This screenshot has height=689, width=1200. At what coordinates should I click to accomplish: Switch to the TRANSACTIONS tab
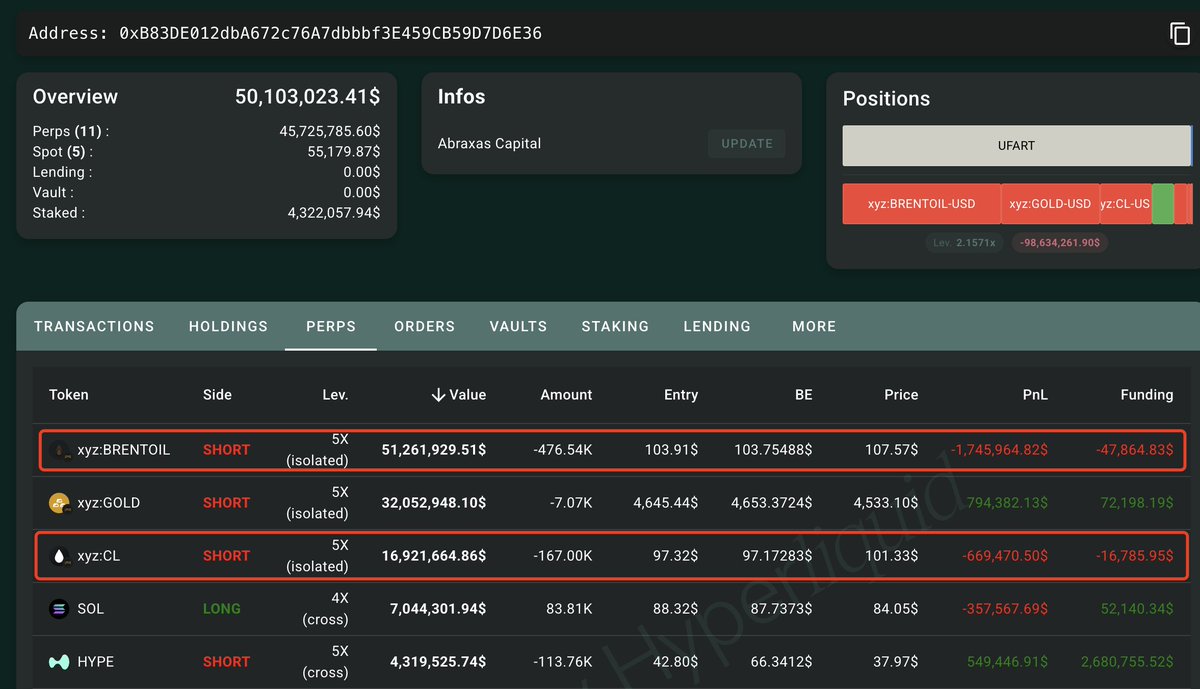coord(94,326)
